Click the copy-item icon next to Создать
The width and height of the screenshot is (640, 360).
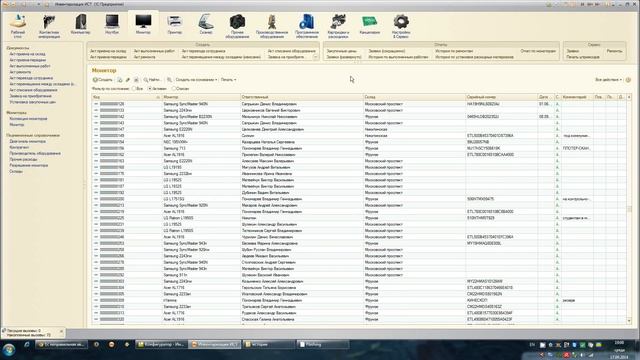click(120, 80)
